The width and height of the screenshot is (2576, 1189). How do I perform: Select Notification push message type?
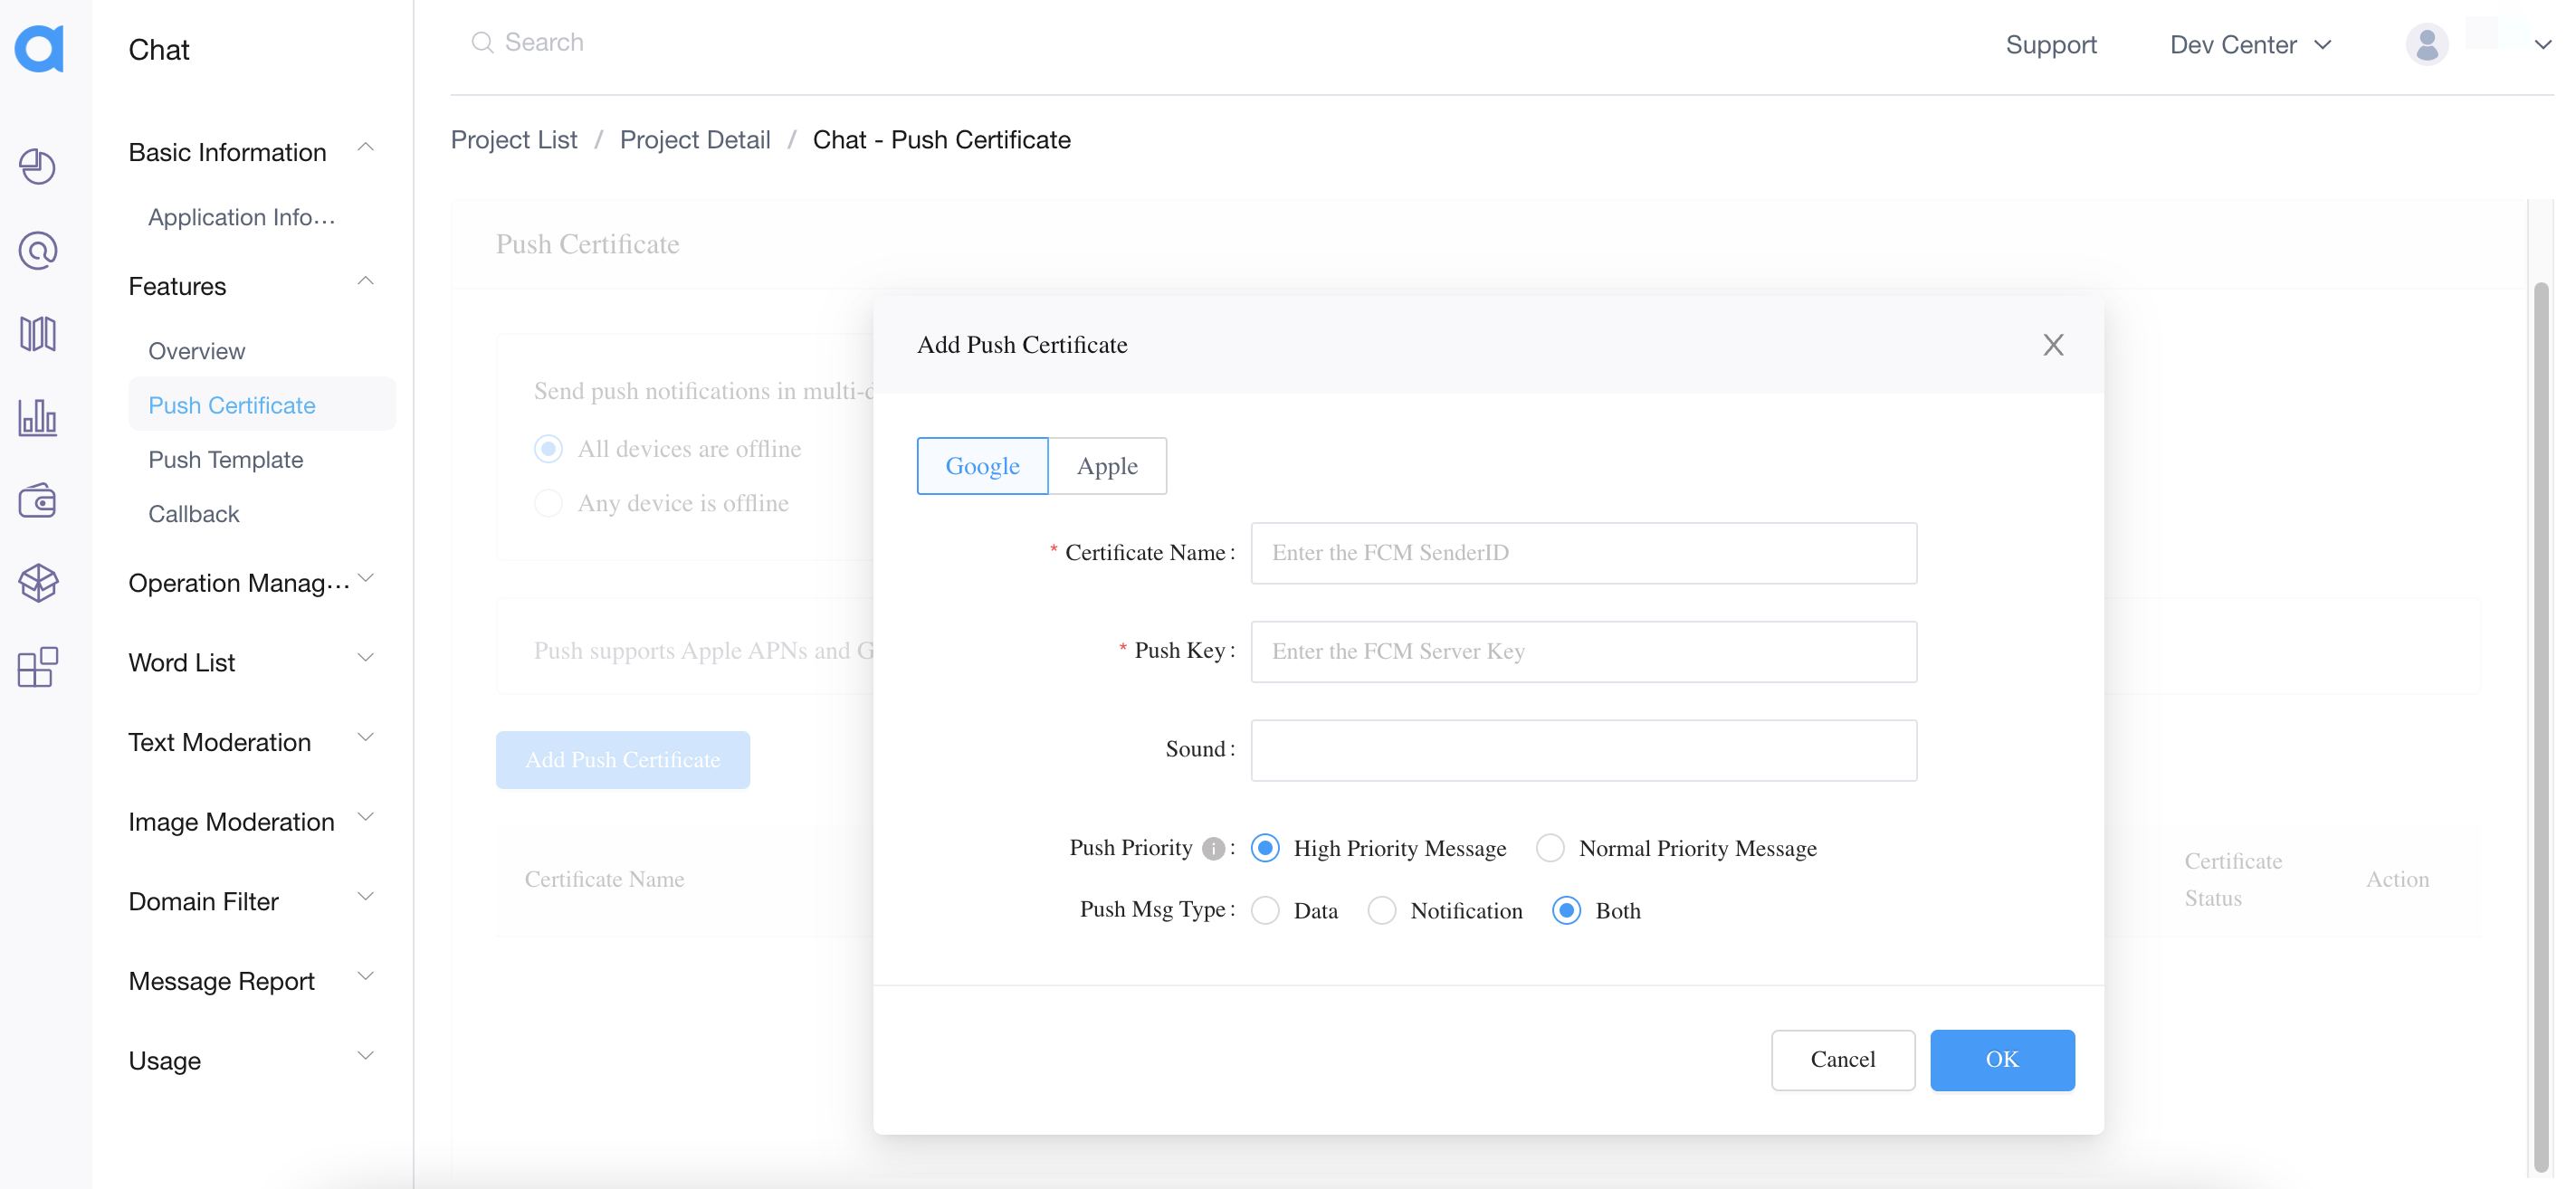click(x=1381, y=910)
